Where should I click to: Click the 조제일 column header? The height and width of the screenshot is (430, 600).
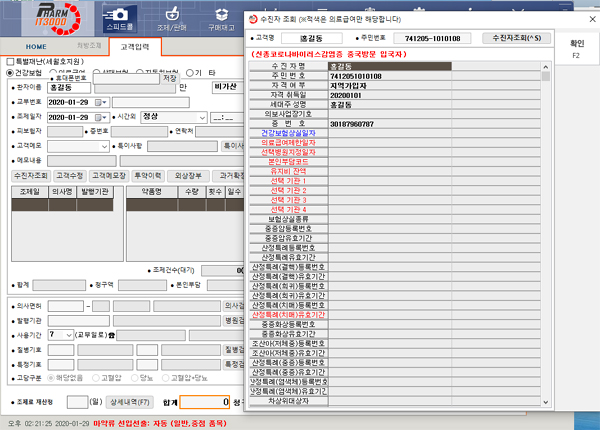click(30, 192)
